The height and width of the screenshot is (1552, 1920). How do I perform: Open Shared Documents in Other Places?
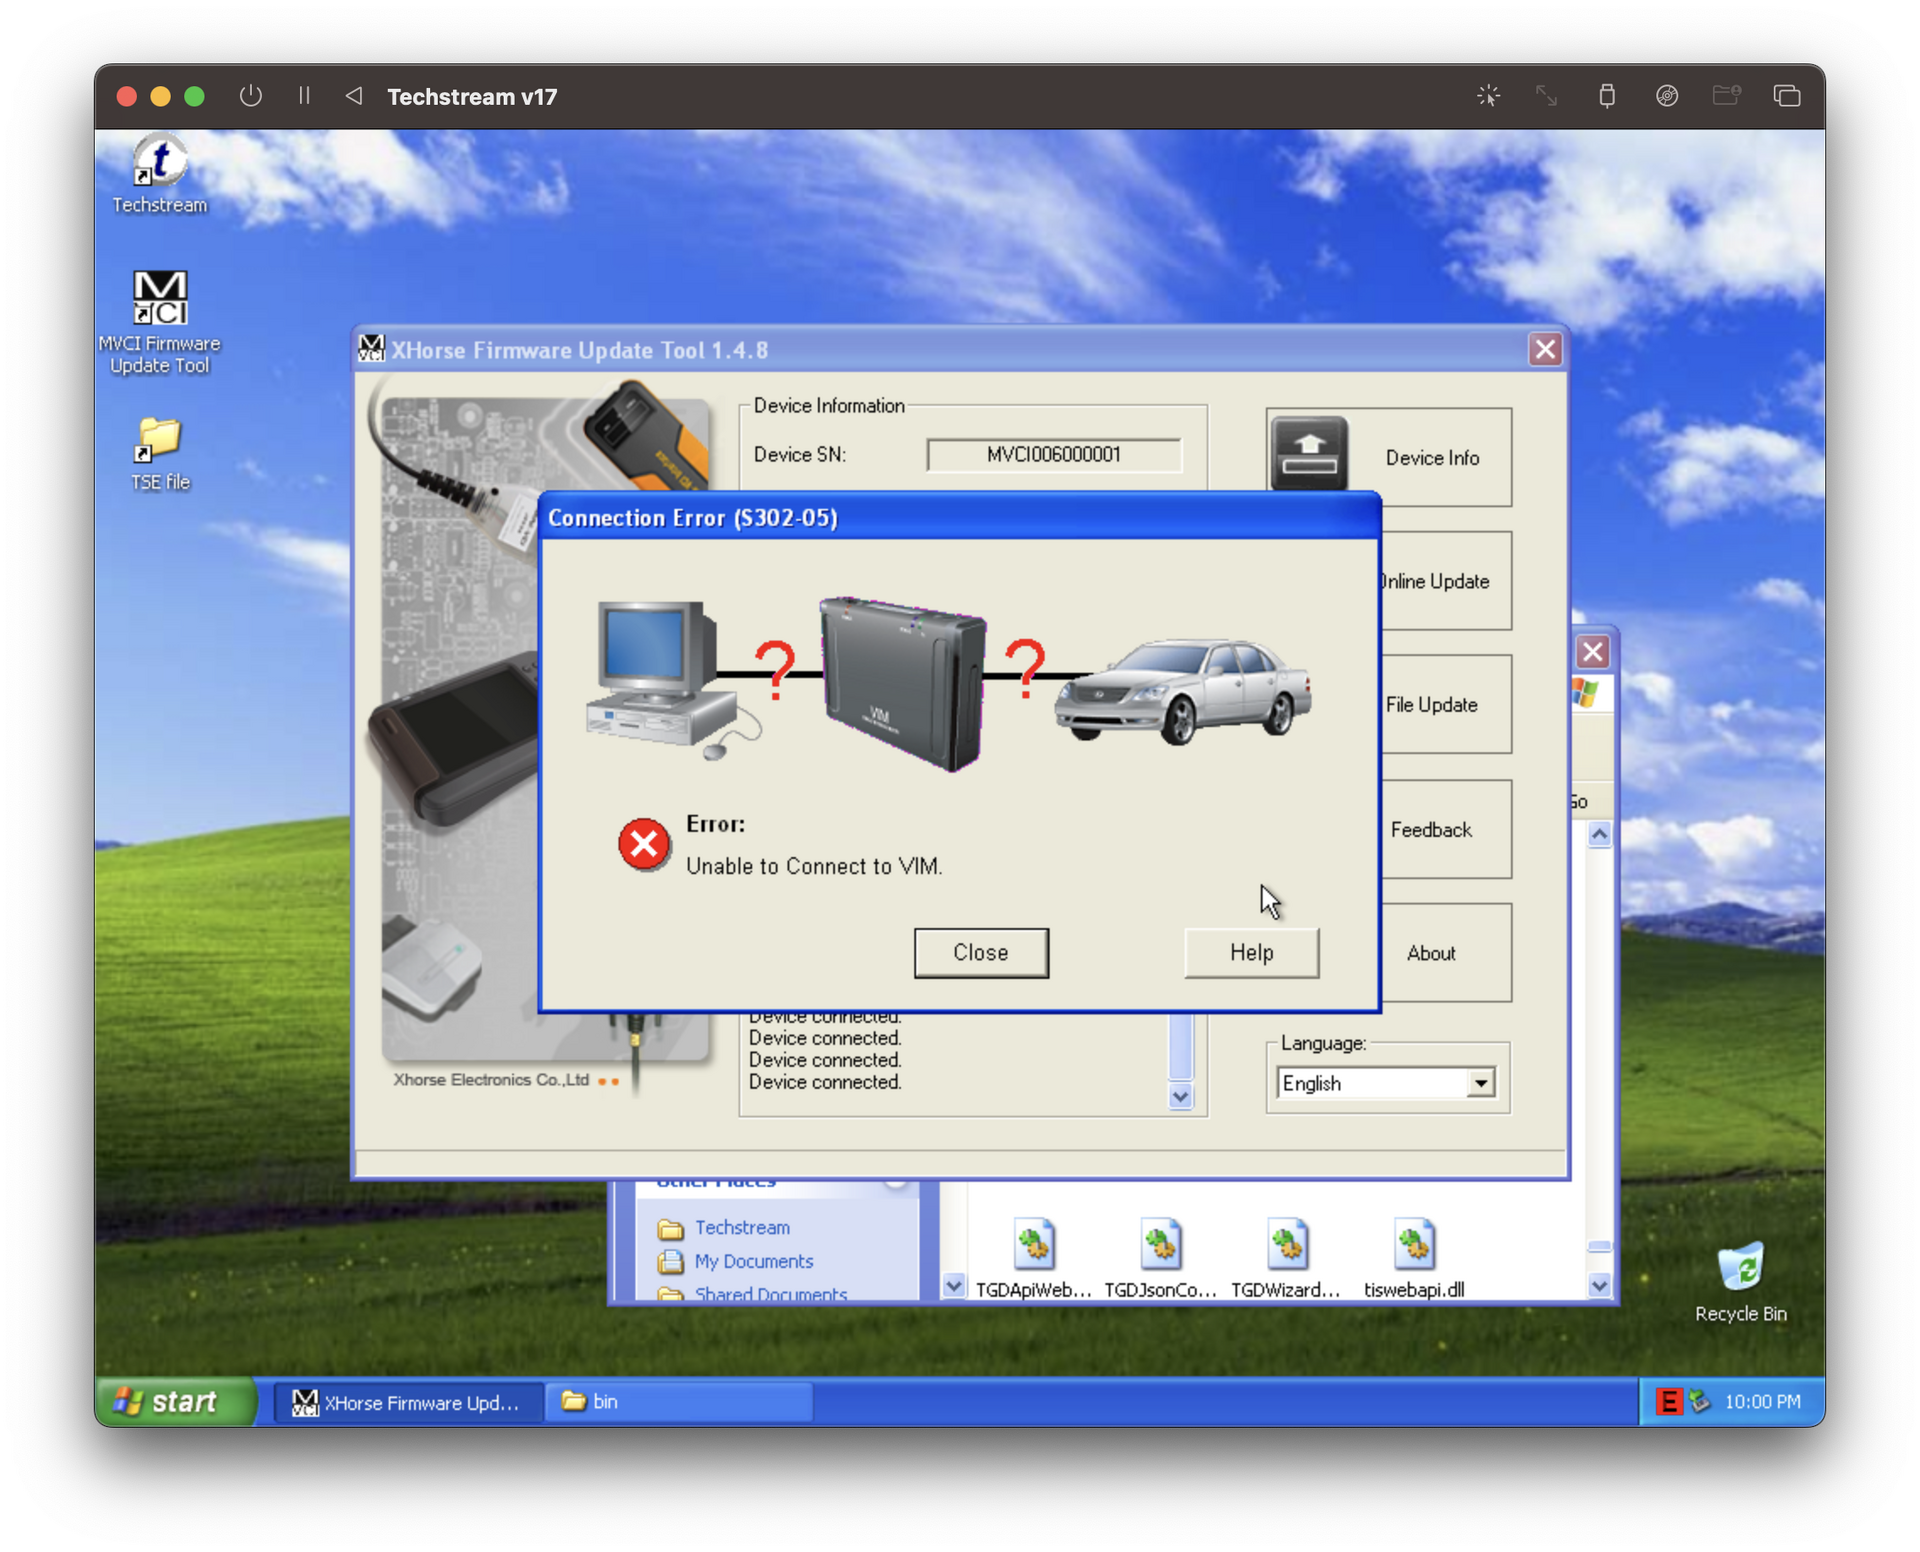click(x=770, y=1293)
